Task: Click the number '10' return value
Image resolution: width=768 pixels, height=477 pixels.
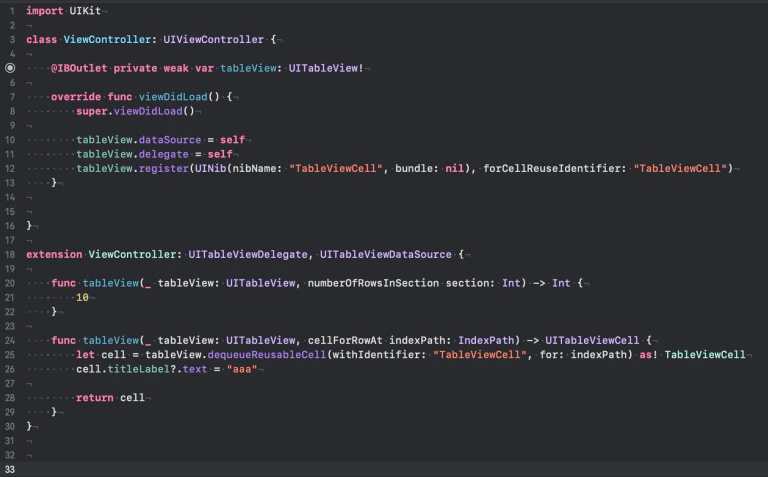Action: click(82, 298)
